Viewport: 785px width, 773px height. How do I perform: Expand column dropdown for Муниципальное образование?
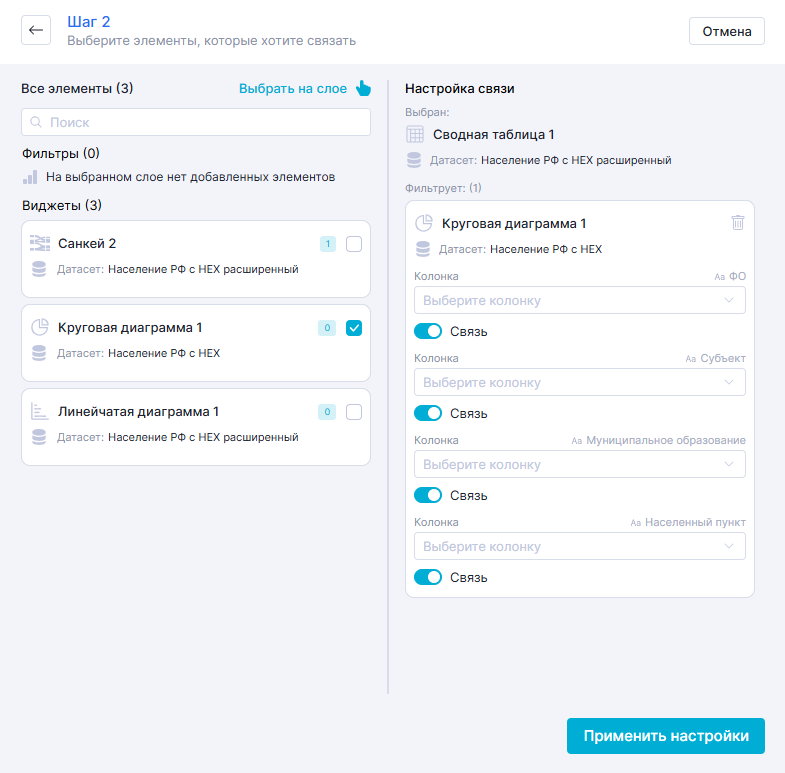tap(579, 464)
